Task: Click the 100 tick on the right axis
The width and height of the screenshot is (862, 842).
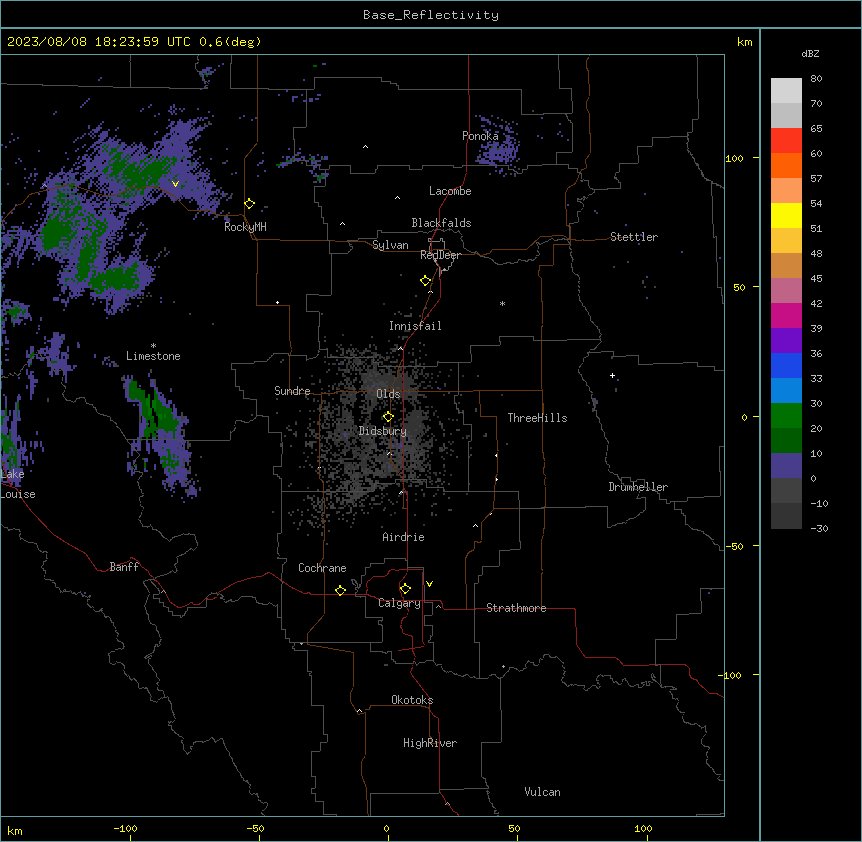Action: pos(734,158)
